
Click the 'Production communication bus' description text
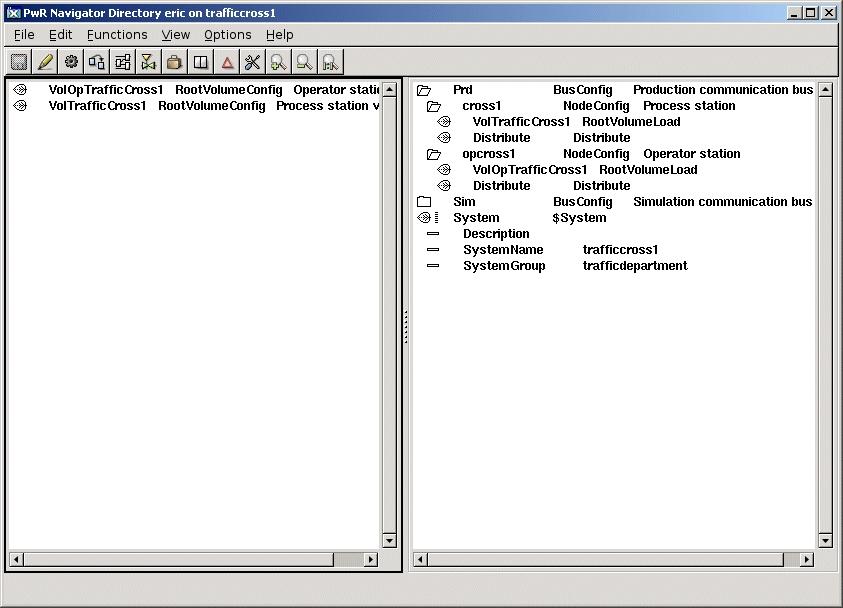723,90
